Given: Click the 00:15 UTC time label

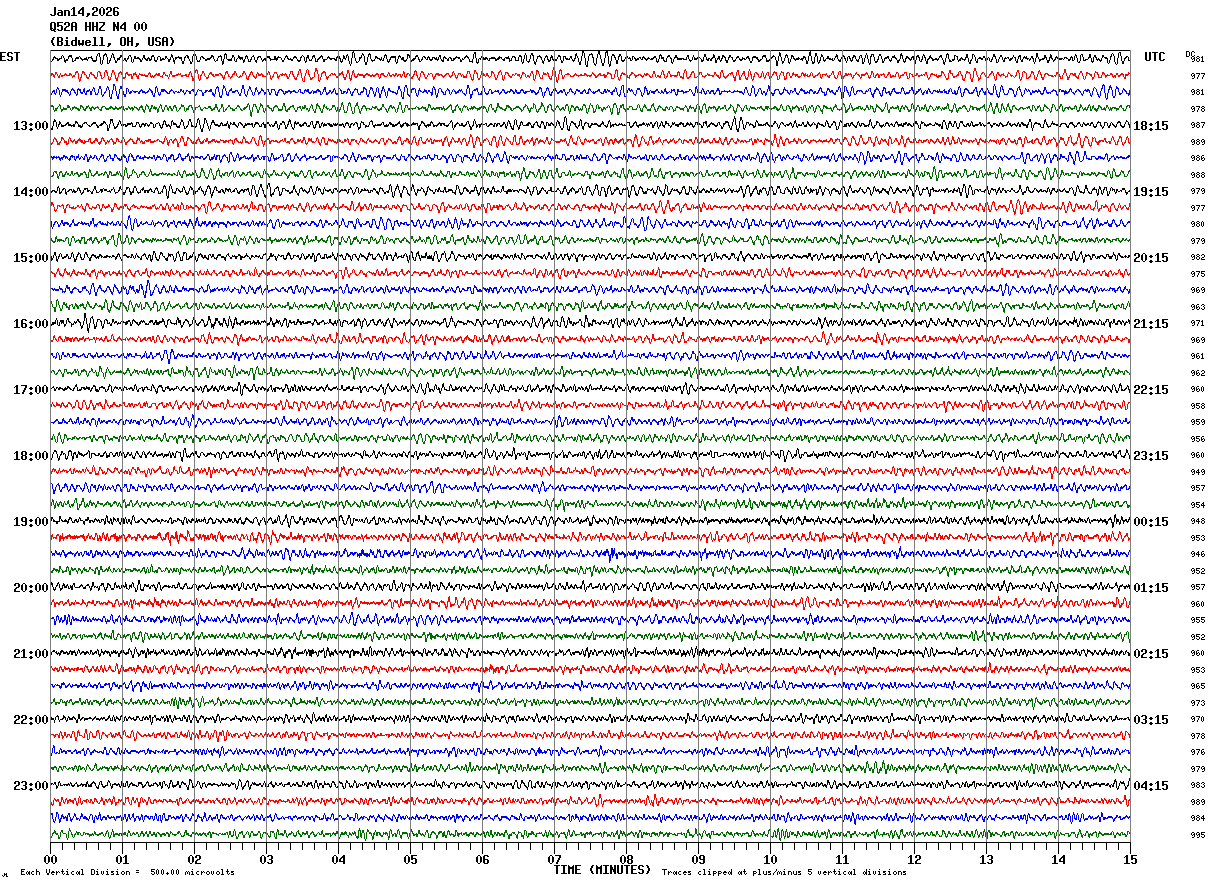Looking at the screenshot, I should tap(1151, 522).
